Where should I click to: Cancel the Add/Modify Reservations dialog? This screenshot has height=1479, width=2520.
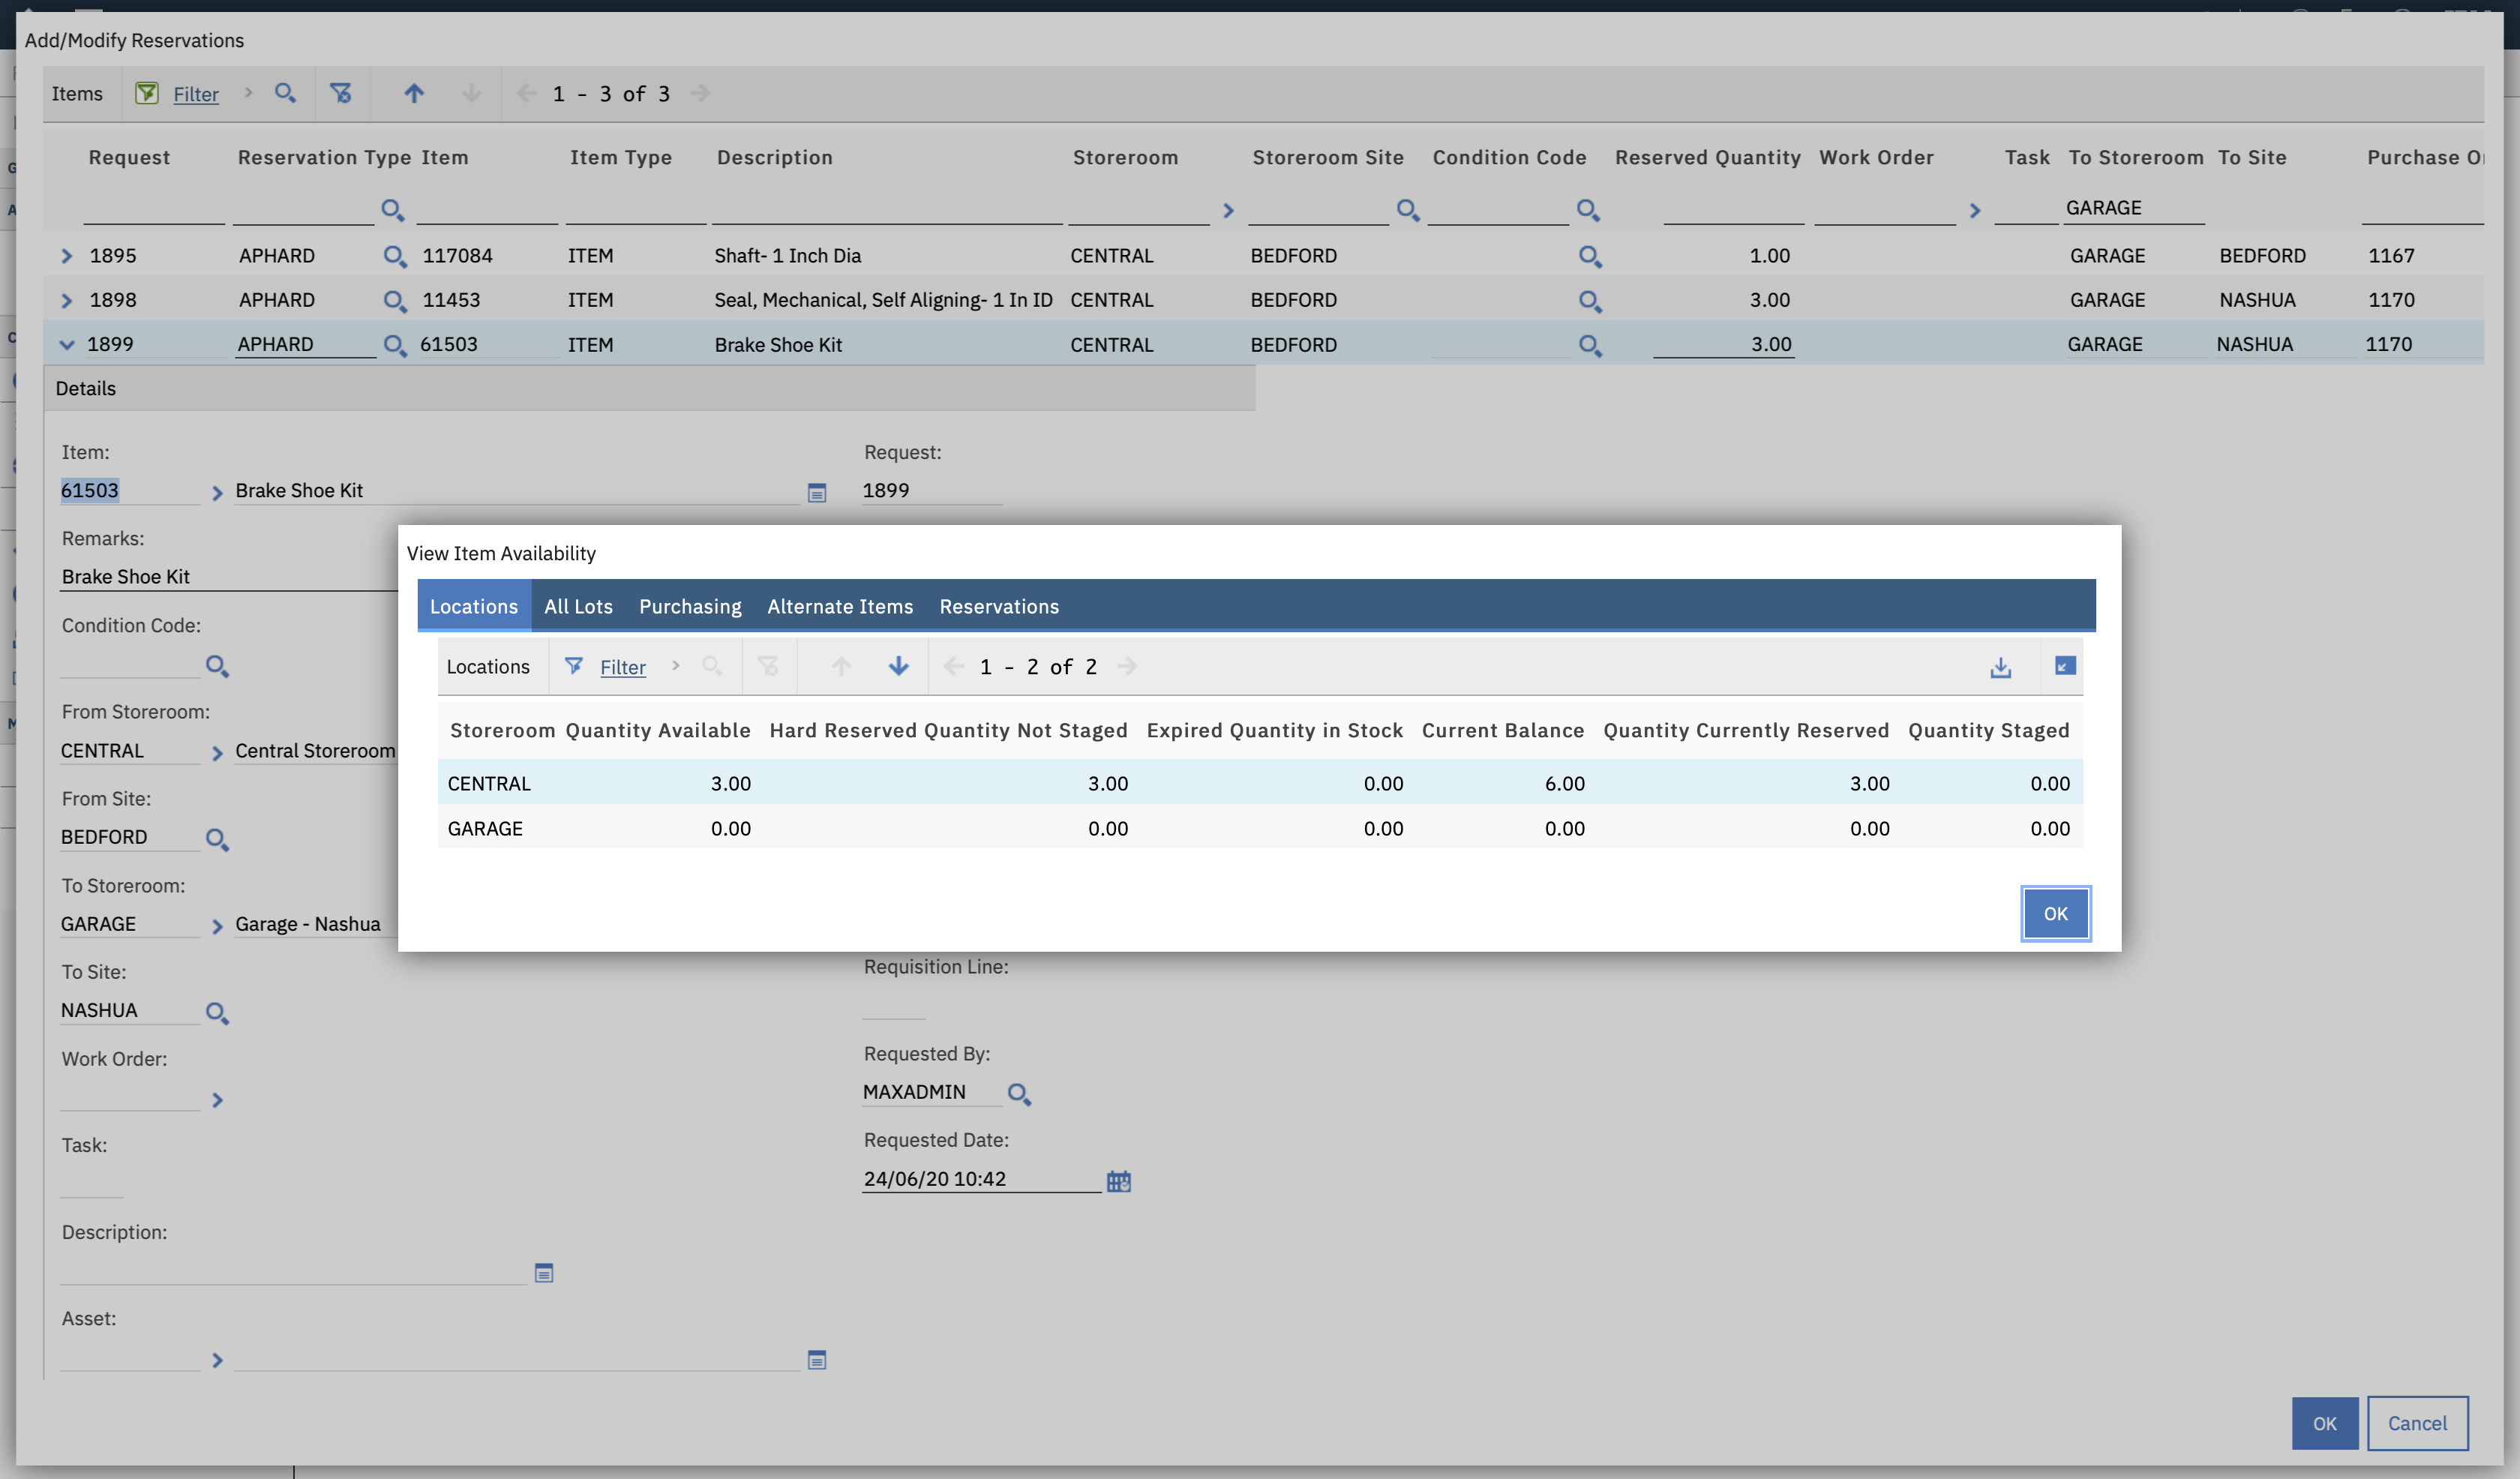(2419, 1423)
